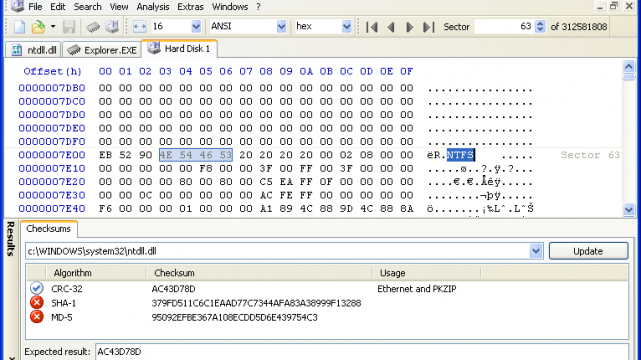Click the Open disk icon in toolbar

[x=112, y=27]
